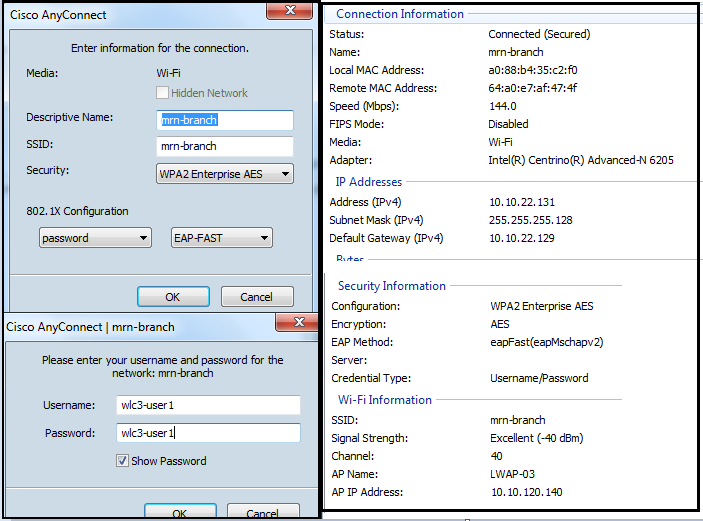The image size is (703, 521).
Task: Close the mrn-branch credentials dialog
Action: (x=297, y=322)
